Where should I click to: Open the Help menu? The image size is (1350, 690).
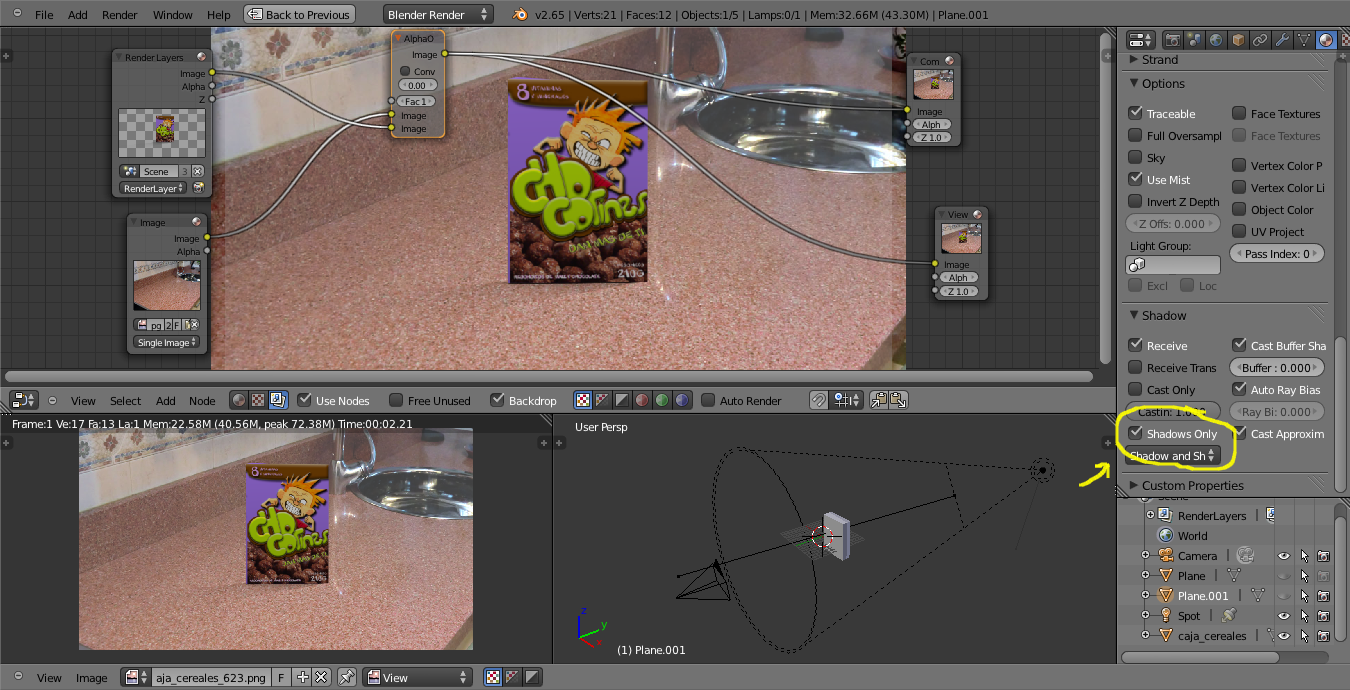[x=219, y=15]
